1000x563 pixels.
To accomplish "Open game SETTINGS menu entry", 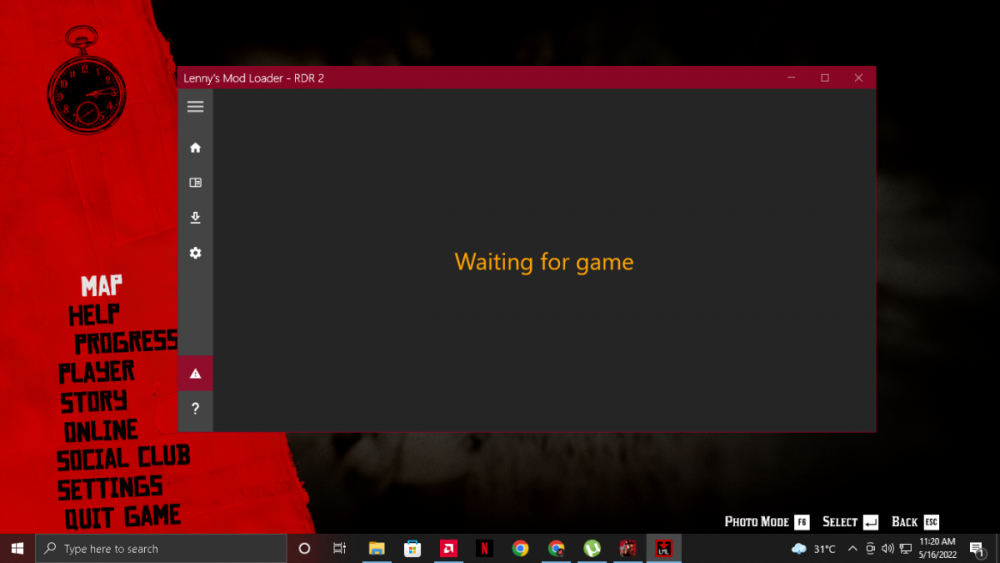I will [110, 488].
